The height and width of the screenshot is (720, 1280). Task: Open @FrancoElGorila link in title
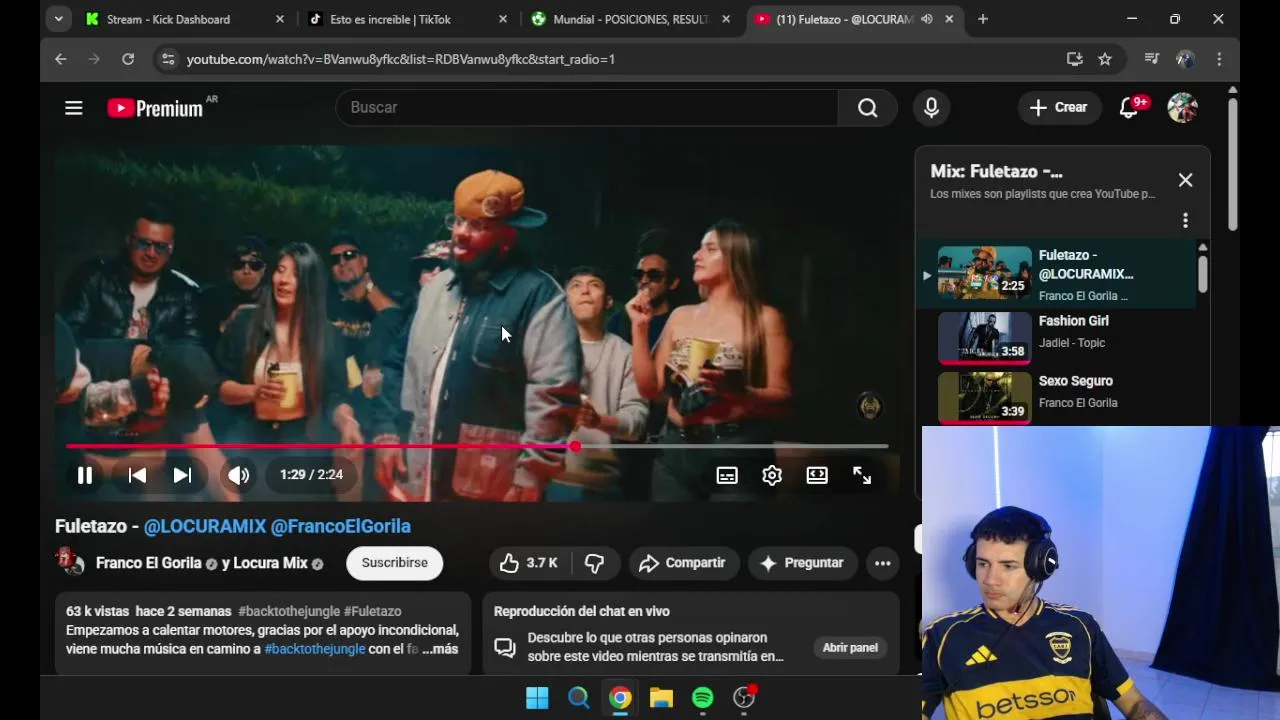tap(341, 526)
